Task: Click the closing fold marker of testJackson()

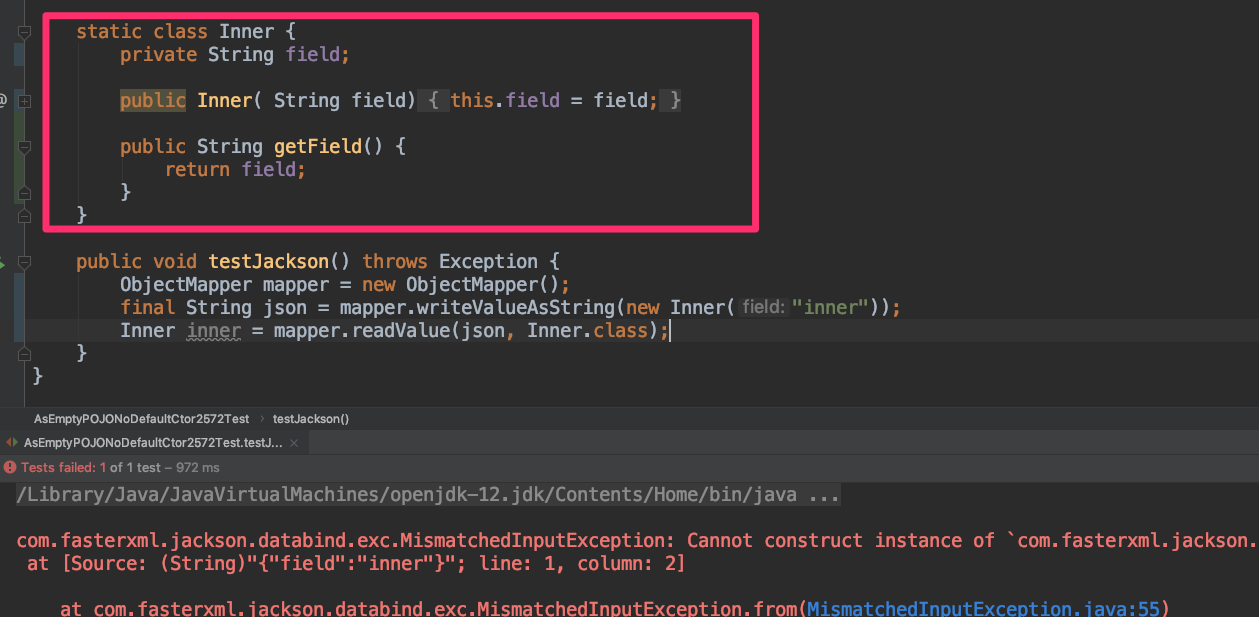Action: click(x=25, y=353)
